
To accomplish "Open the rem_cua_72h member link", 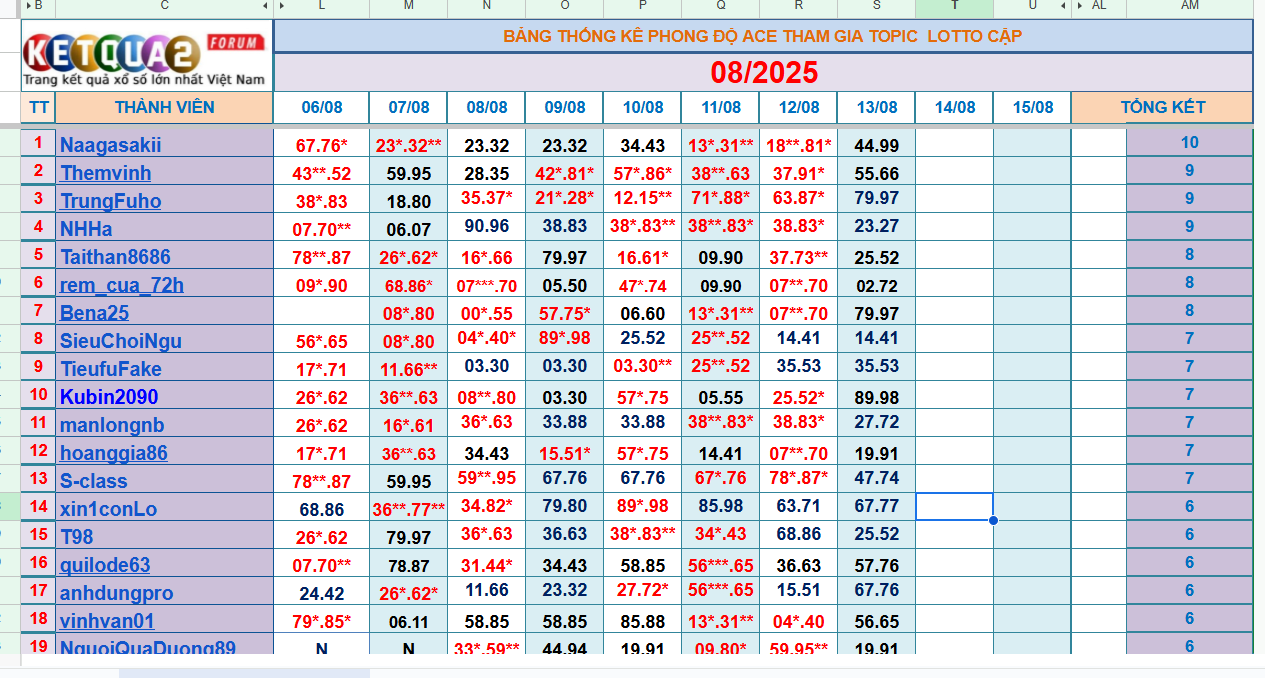I will pos(122,285).
